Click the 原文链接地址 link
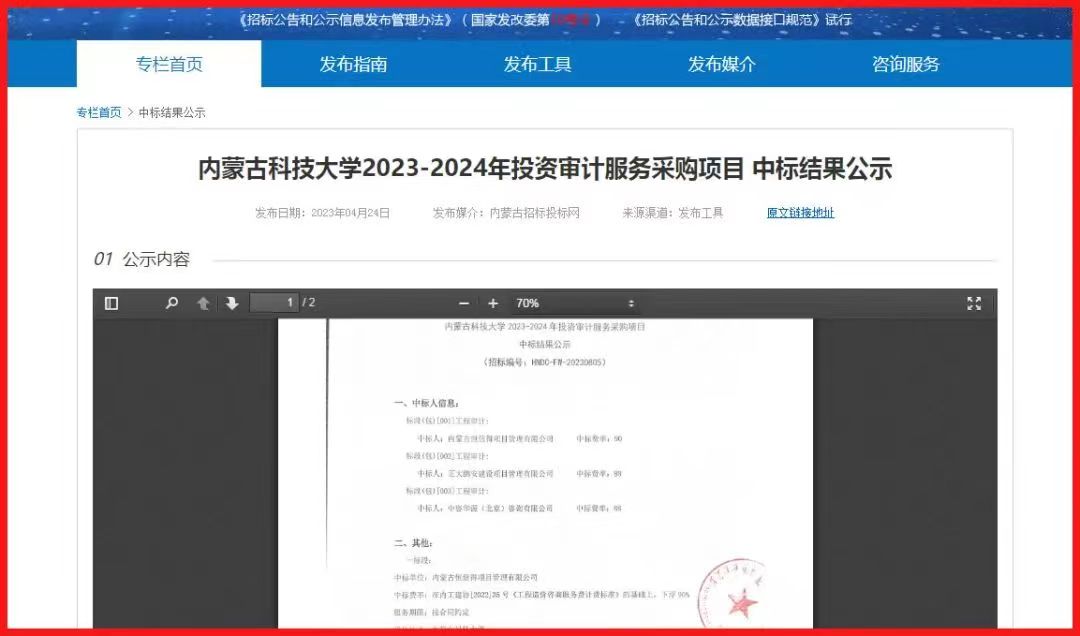Viewport: 1080px width, 636px height. 800,213
